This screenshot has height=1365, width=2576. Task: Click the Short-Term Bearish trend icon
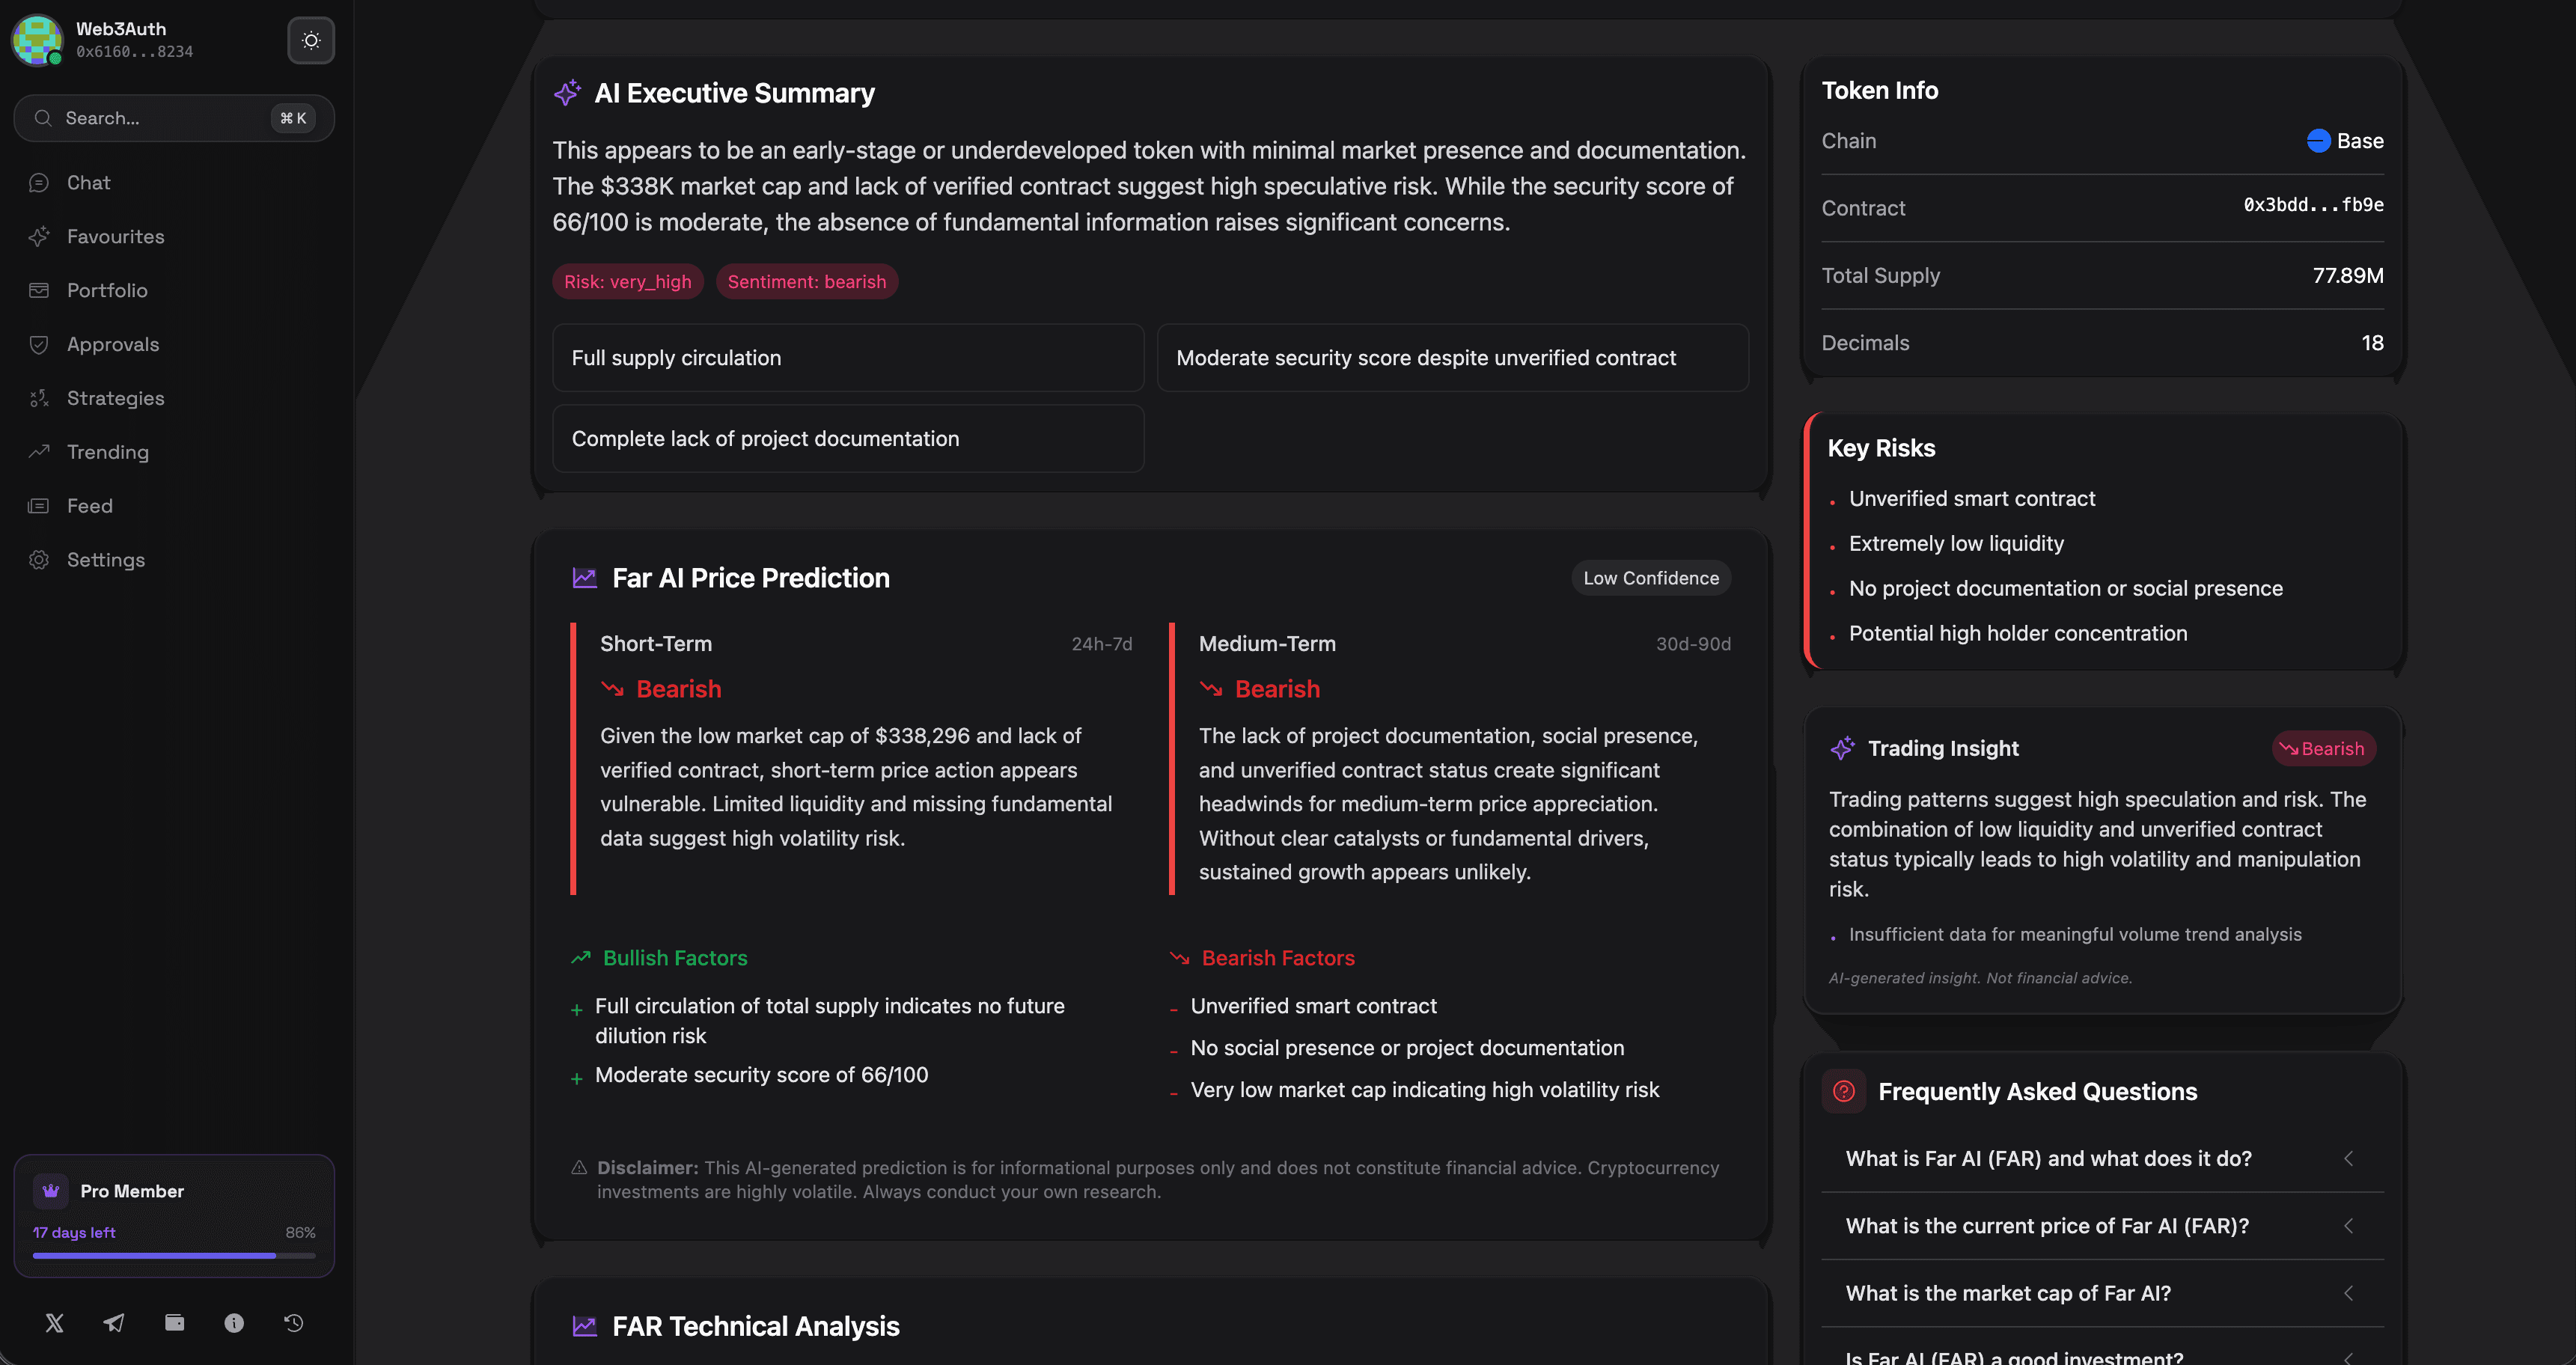click(x=613, y=690)
